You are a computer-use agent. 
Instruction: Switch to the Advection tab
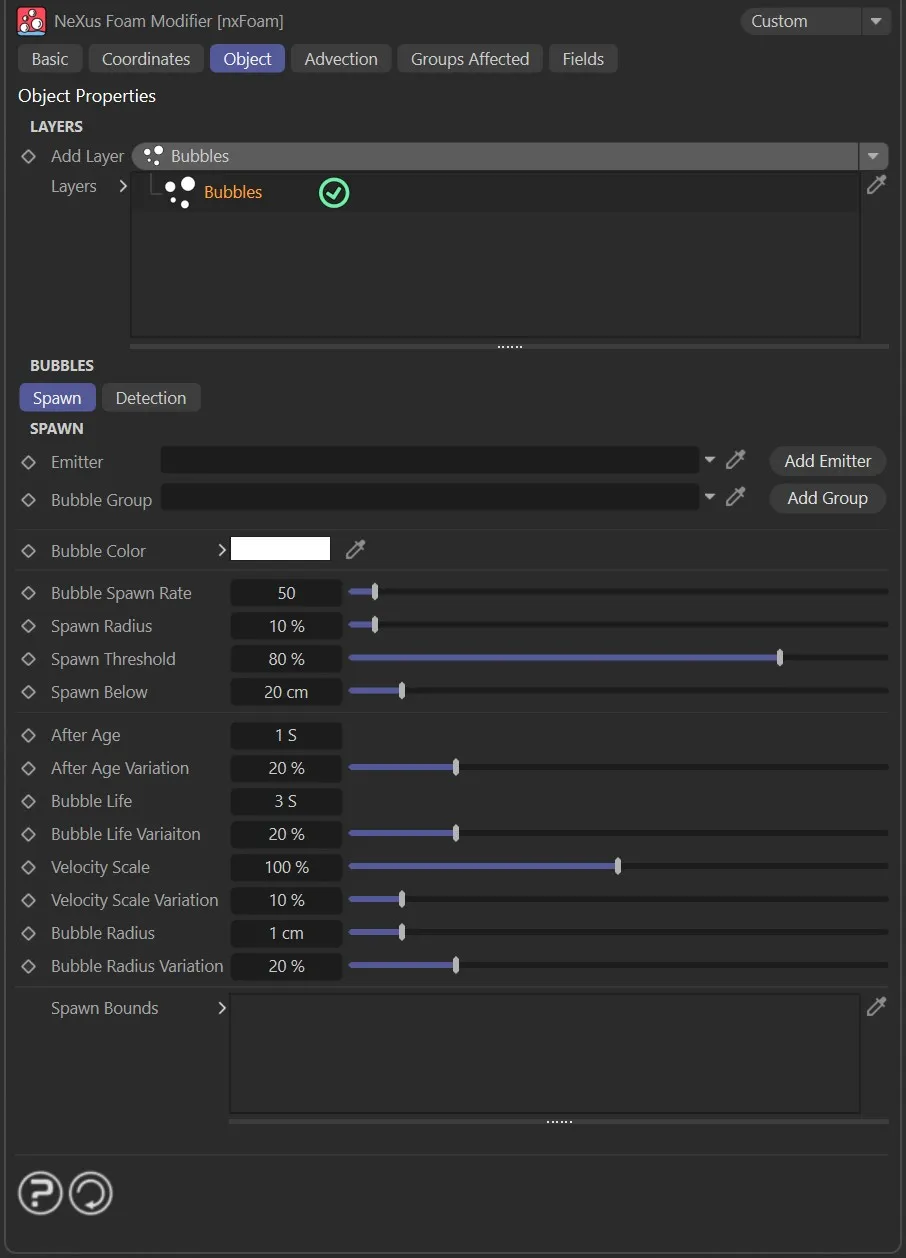[x=341, y=59]
